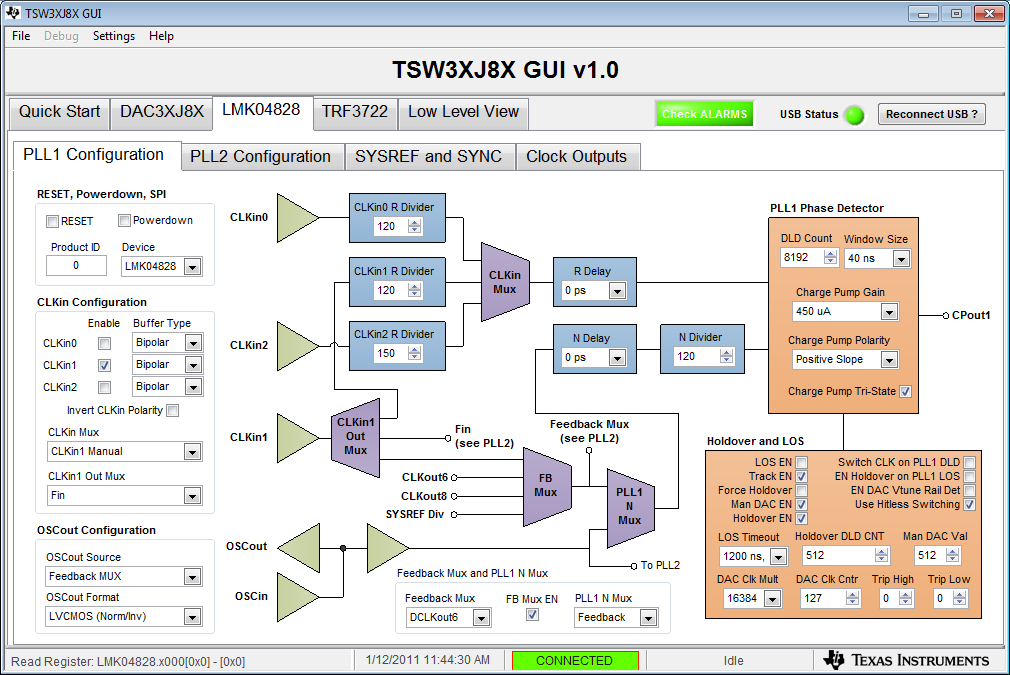
Task: Open the Clock Outputs tab
Action: click(x=576, y=157)
